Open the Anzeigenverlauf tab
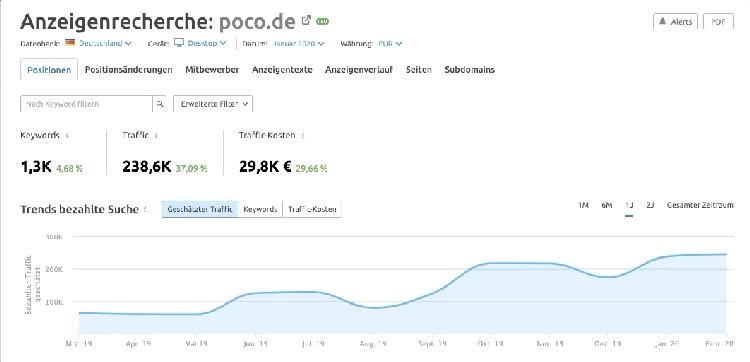The image size is (750, 362). point(359,70)
